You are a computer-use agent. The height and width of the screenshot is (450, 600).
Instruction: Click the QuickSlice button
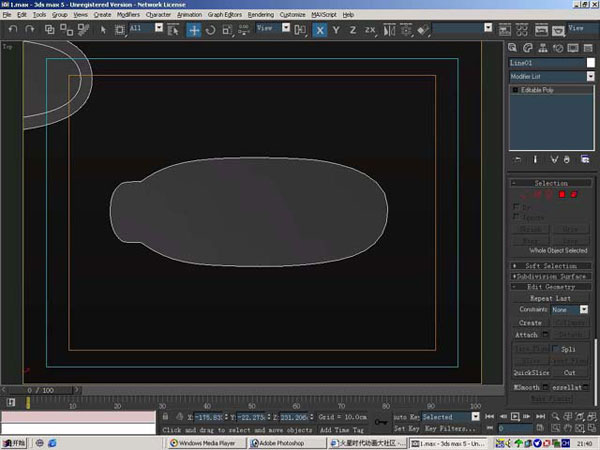531,373
